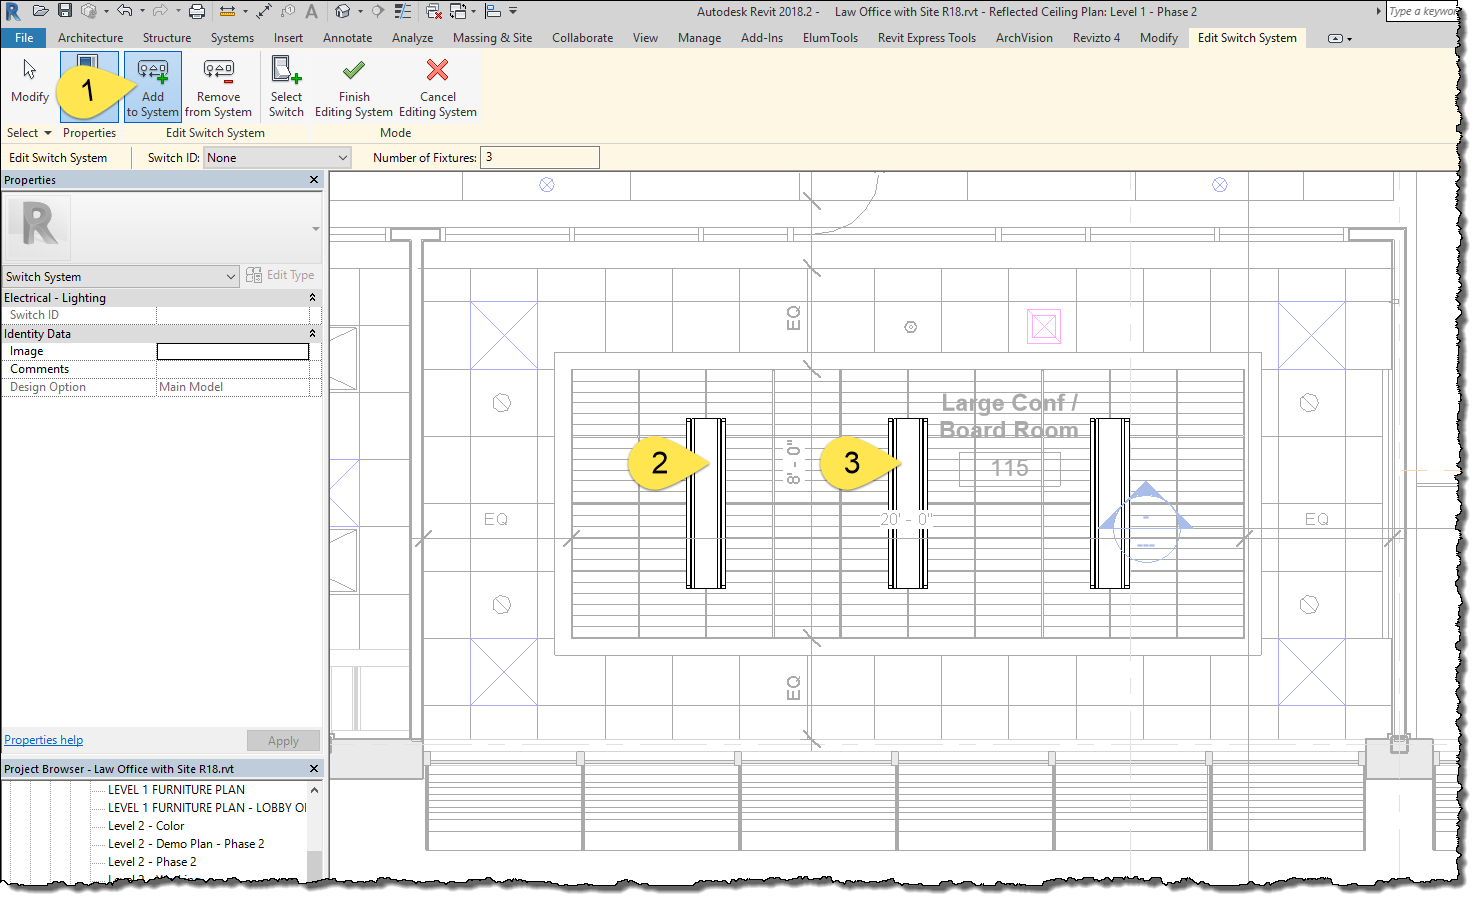The width and height of the screenshot is (1478, 901).
Task: Click the pink switch symbol in ceiling plan
Action: pos(1044,326)
